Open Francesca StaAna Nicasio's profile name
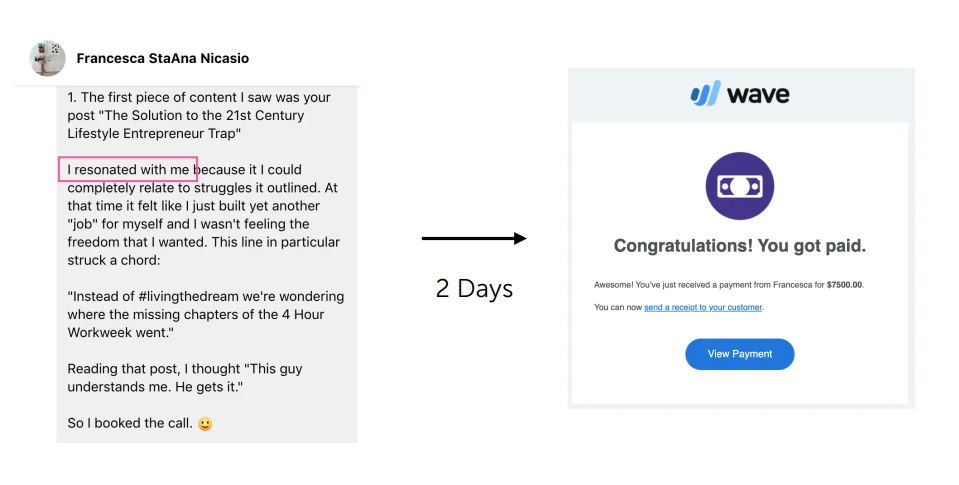The image size is (959, 485). click(163, 58)
